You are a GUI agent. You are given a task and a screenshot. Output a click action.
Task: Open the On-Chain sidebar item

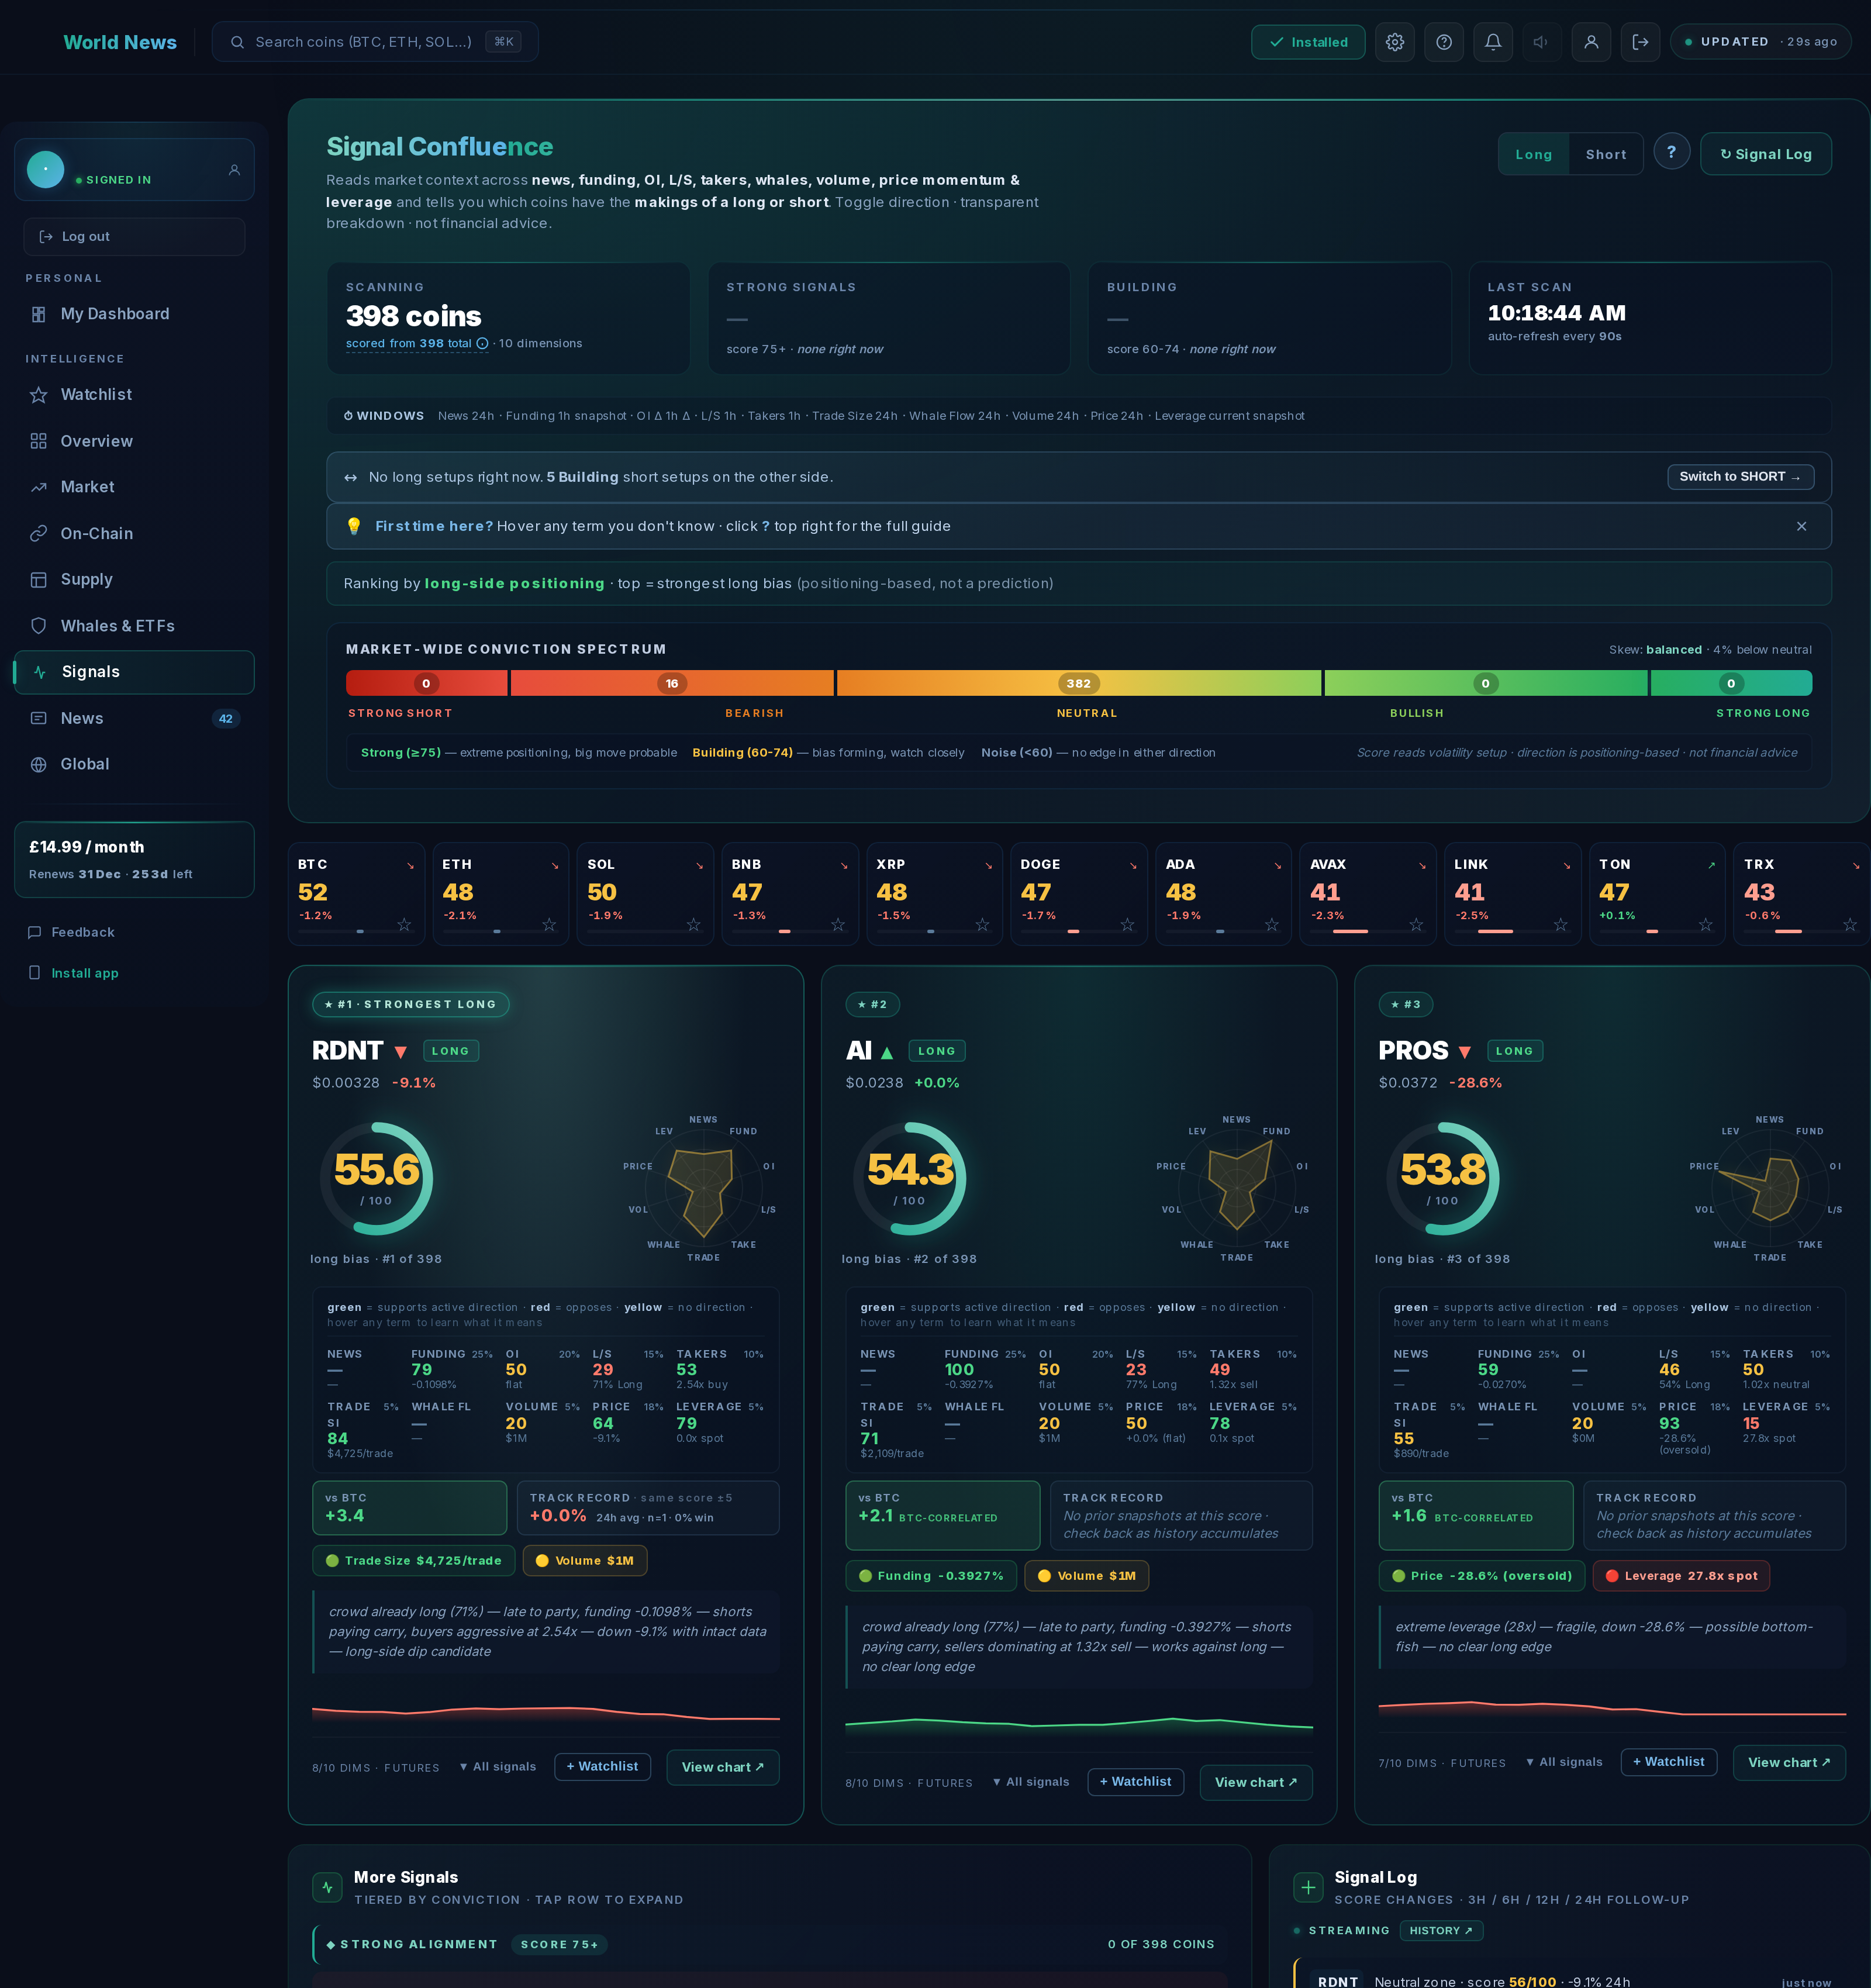[134, 534]
